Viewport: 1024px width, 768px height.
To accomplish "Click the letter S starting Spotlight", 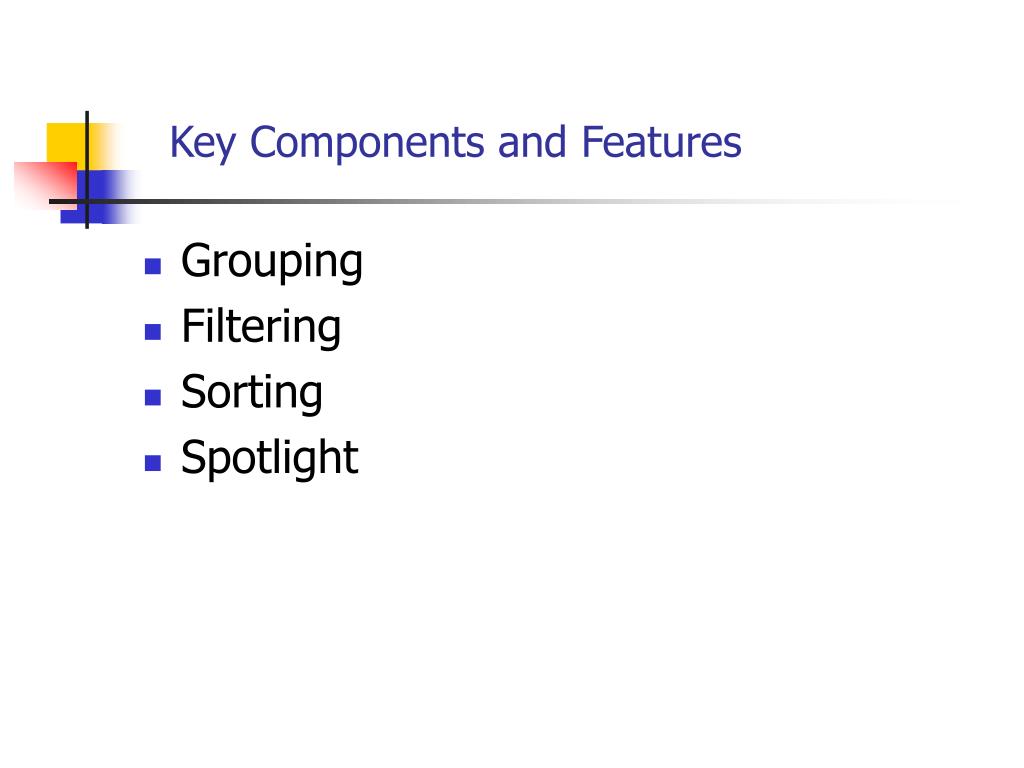I will [197, 456].
